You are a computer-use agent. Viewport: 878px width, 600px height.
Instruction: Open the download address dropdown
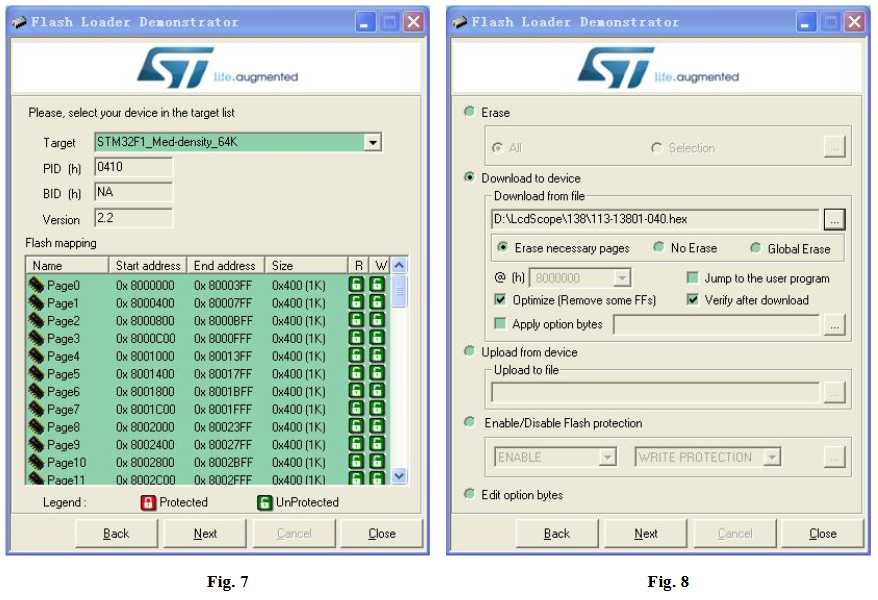[x=622, y=278]
